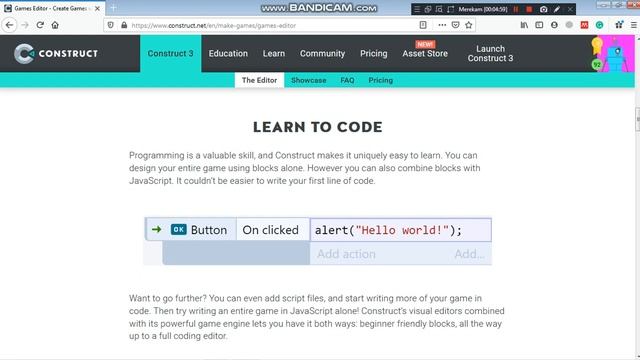Open the Community menu

tap(322, 53)
